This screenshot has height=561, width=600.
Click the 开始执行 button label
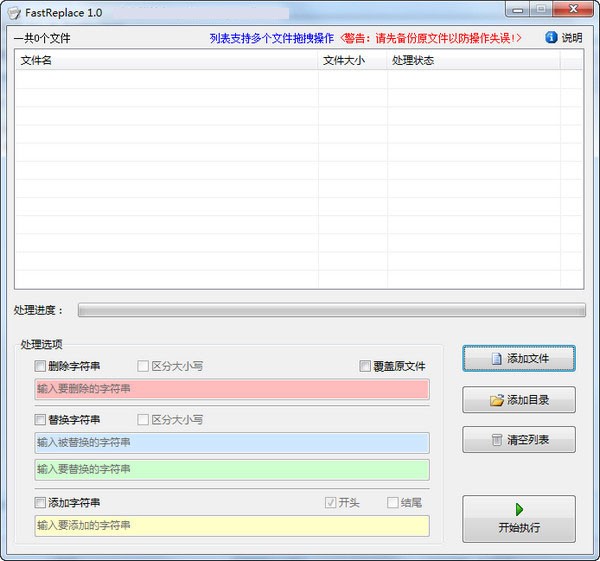(x=519, y=528)
